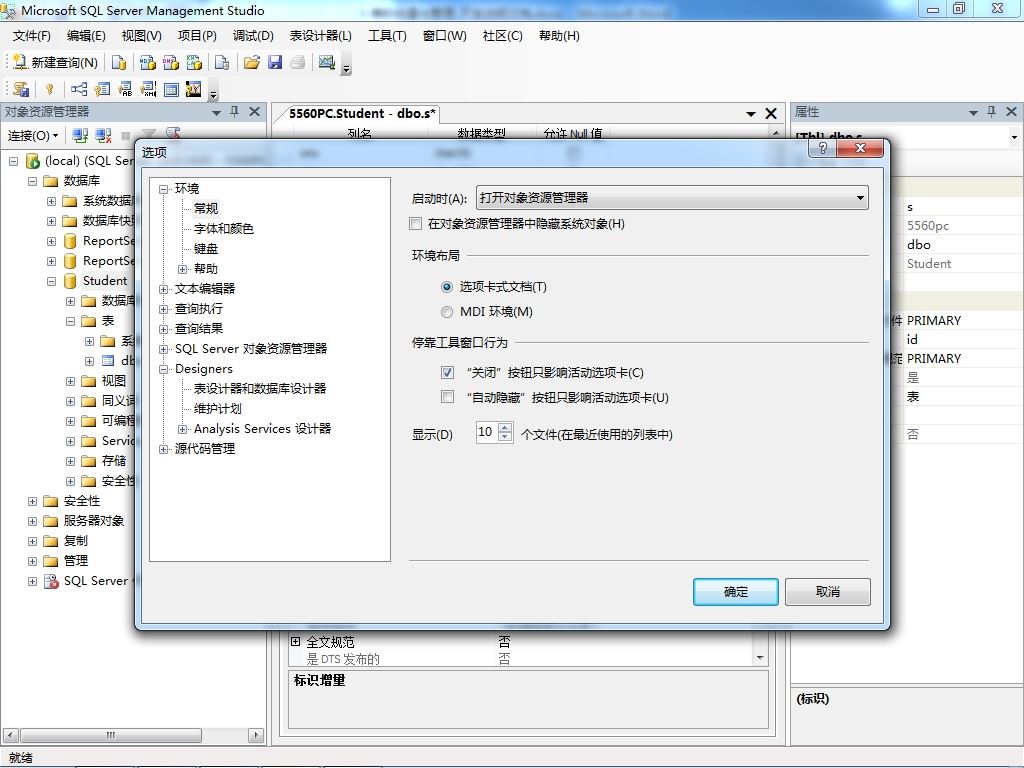Screen dimensions: 1024x768
Task: Select MDI environment radio button
Action: pos(447,312)
